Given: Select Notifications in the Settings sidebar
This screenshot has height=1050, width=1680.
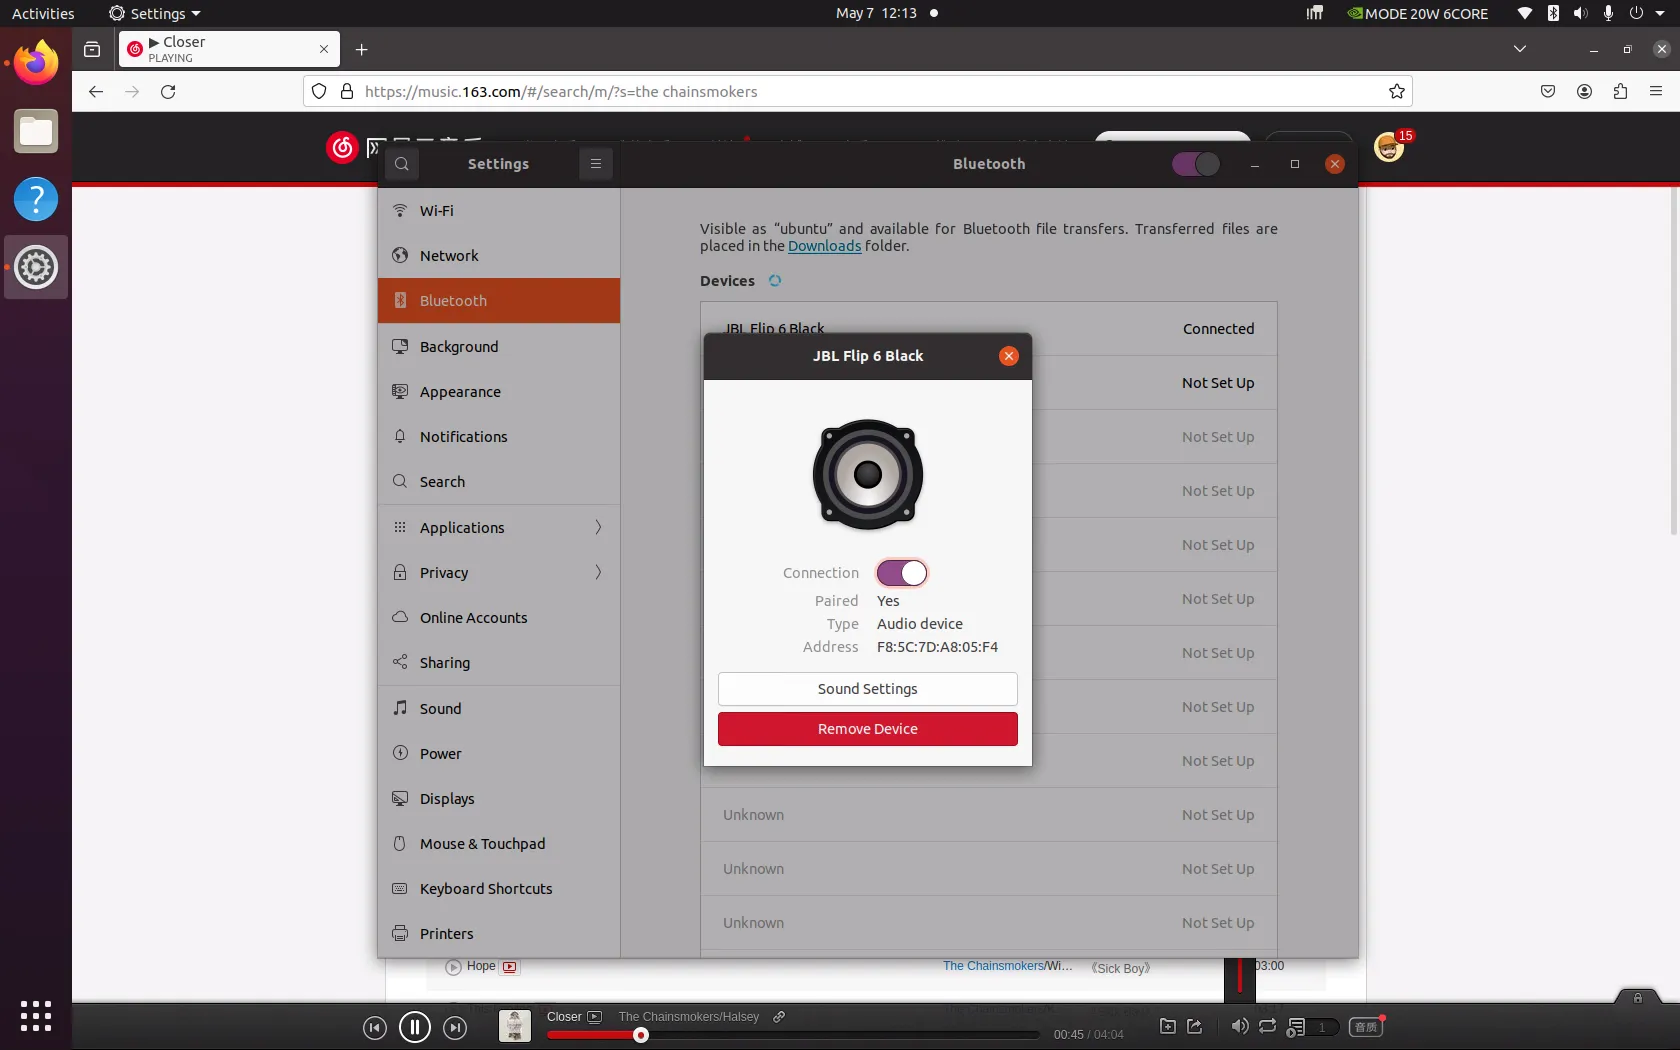Looking at the screenshot, I should pyautogui.click(x=499, y=437).
